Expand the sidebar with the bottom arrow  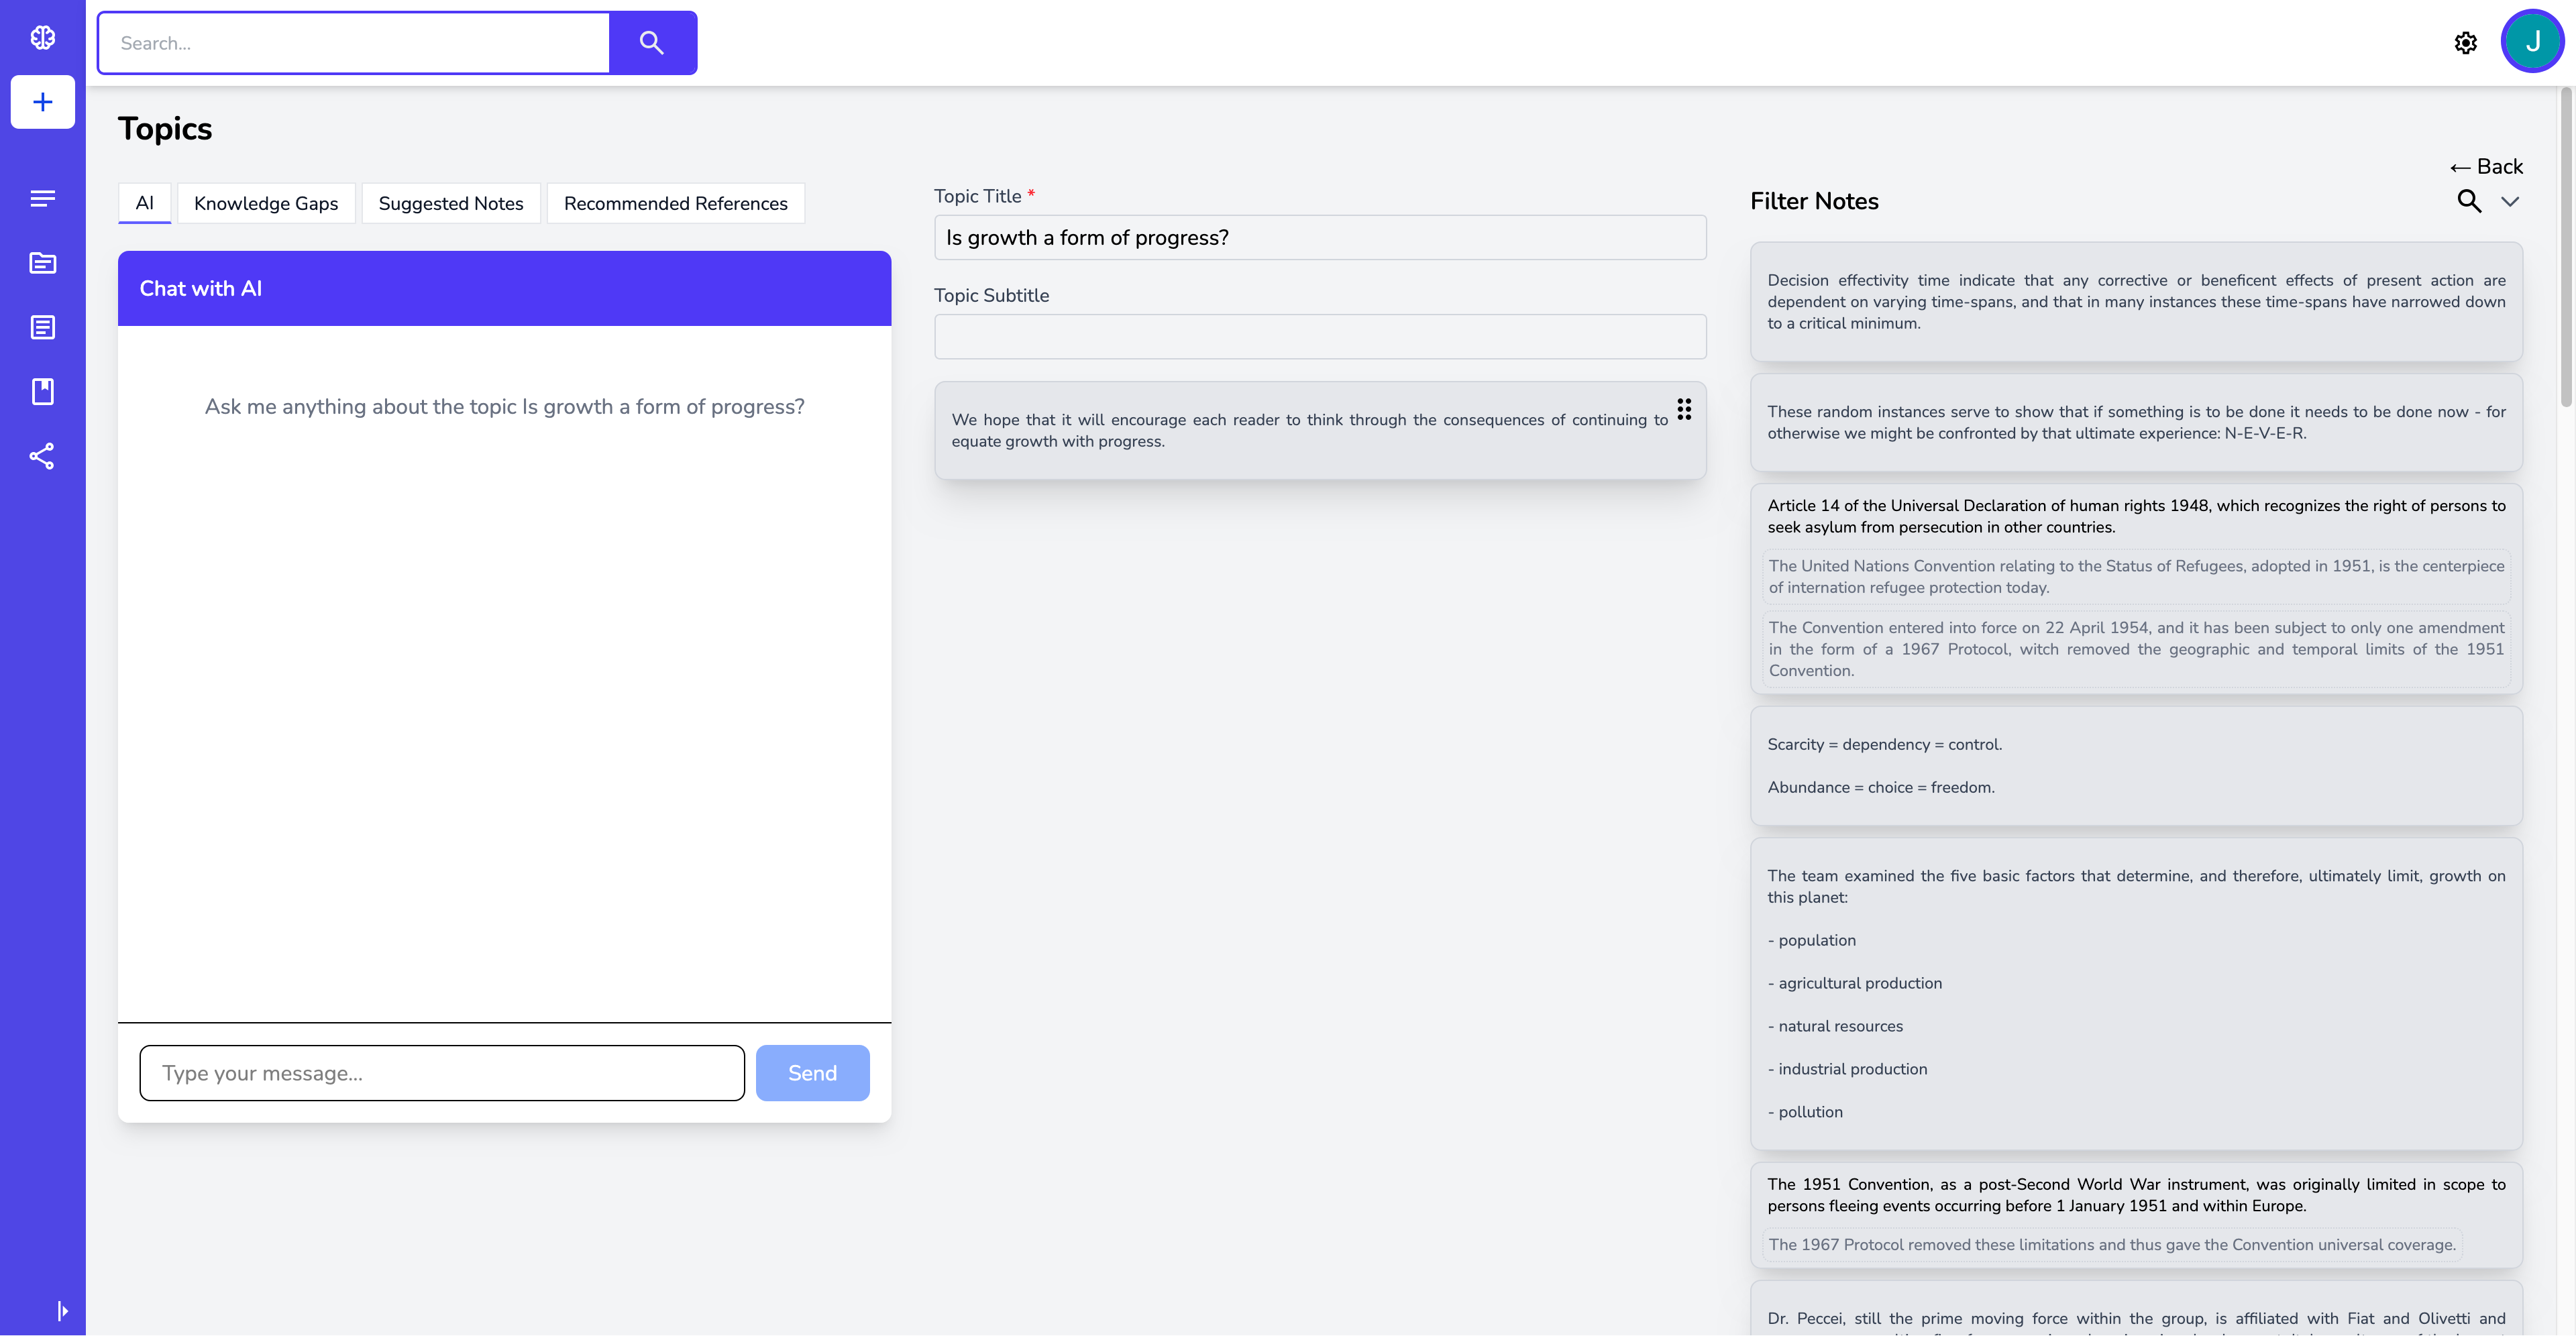62,1310
